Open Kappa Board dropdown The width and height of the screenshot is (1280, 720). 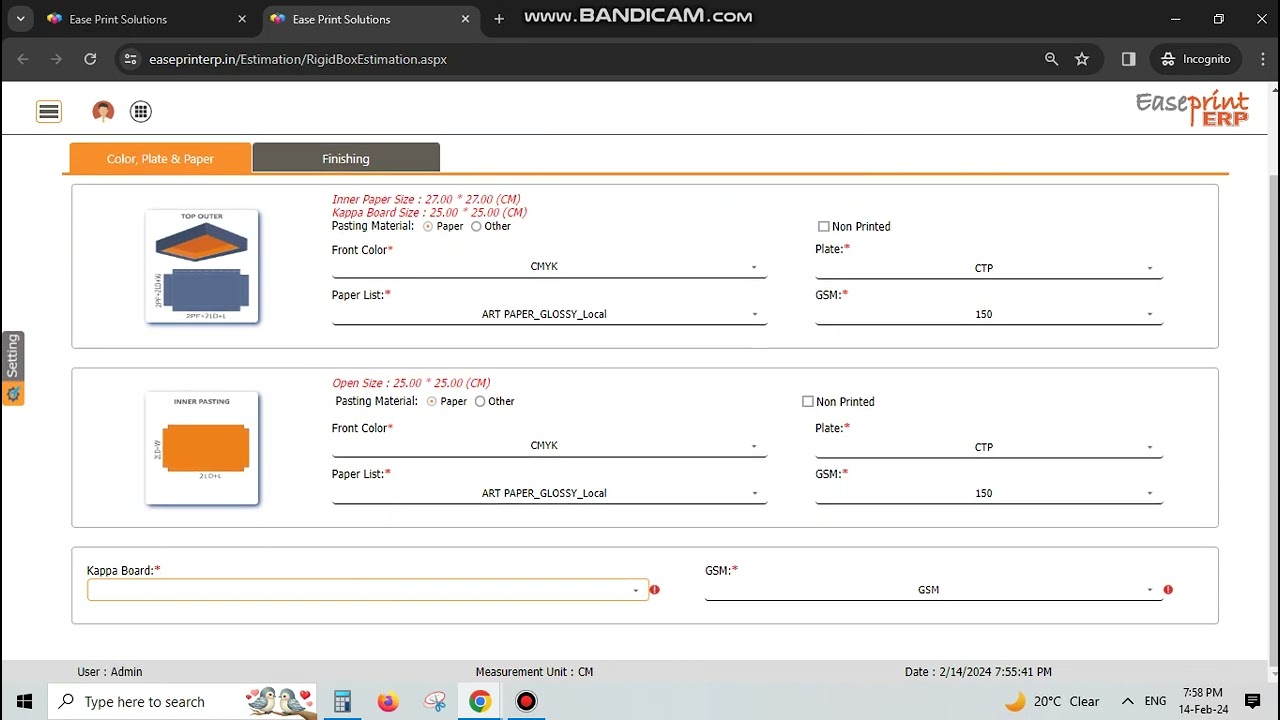(367, 590)
